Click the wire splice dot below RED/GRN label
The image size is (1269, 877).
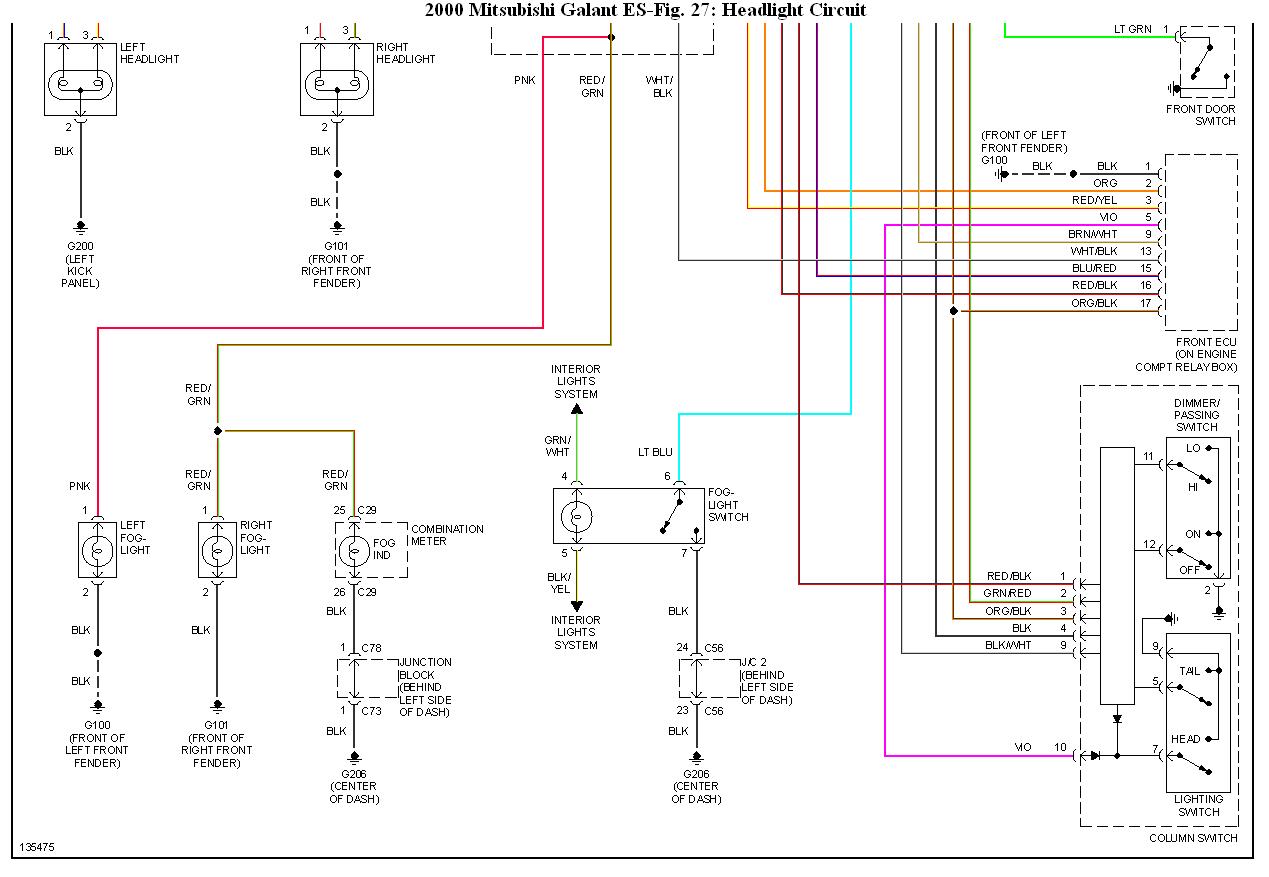(x=217, y=432)
